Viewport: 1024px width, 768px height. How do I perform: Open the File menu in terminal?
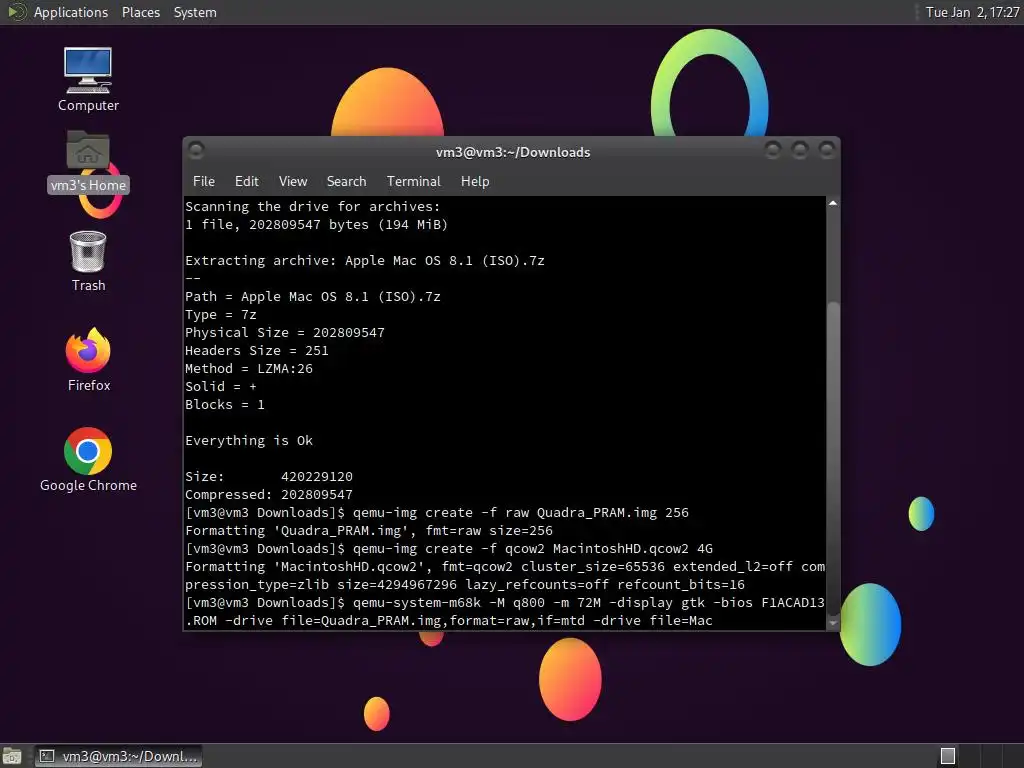coord(204,182)
